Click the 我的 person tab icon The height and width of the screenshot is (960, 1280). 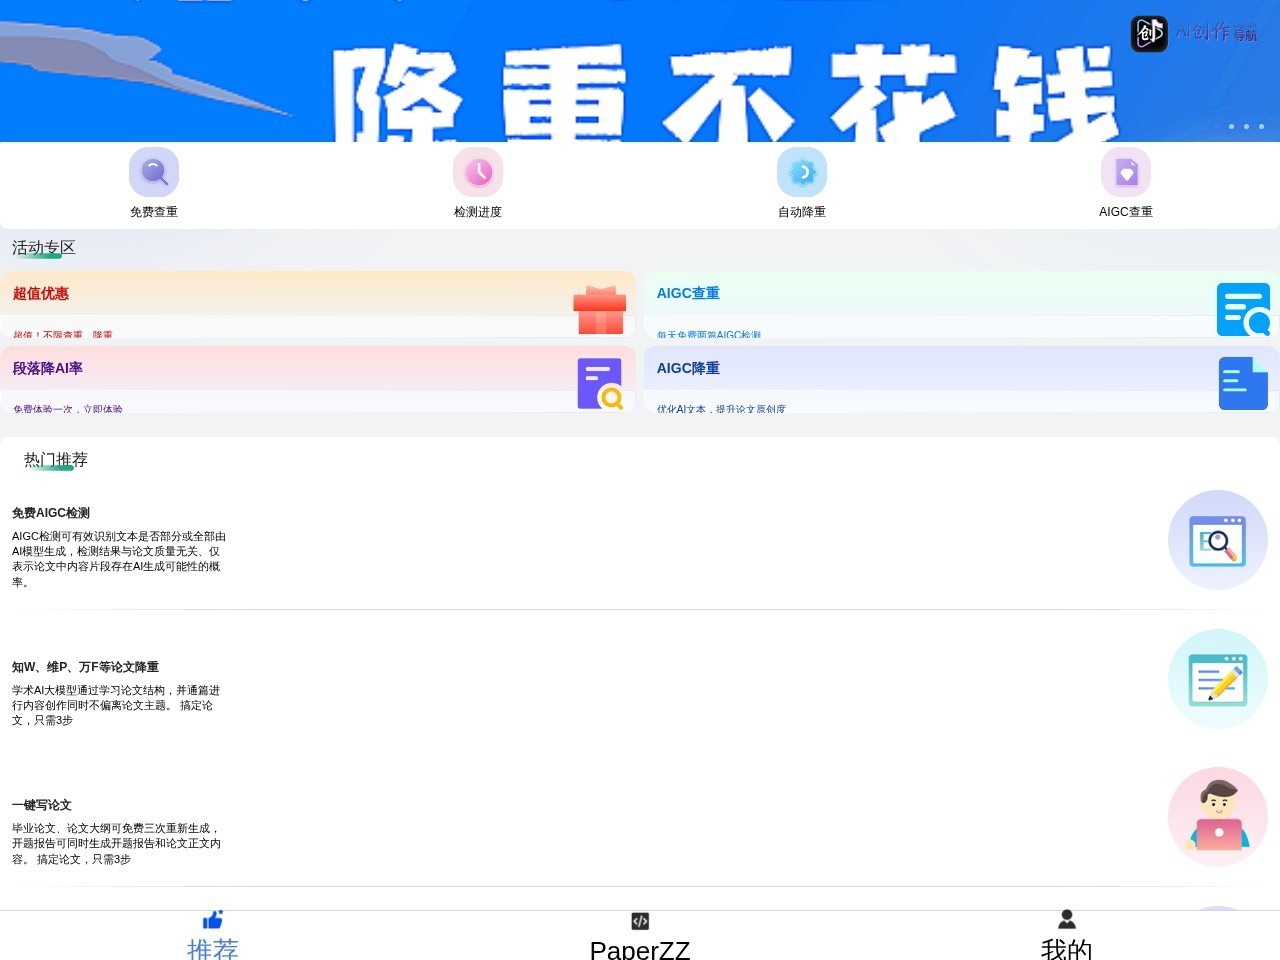(x=1067, y=919)
